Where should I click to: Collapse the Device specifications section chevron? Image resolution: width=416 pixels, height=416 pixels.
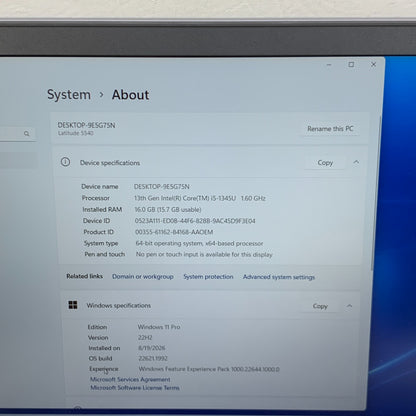356,162
